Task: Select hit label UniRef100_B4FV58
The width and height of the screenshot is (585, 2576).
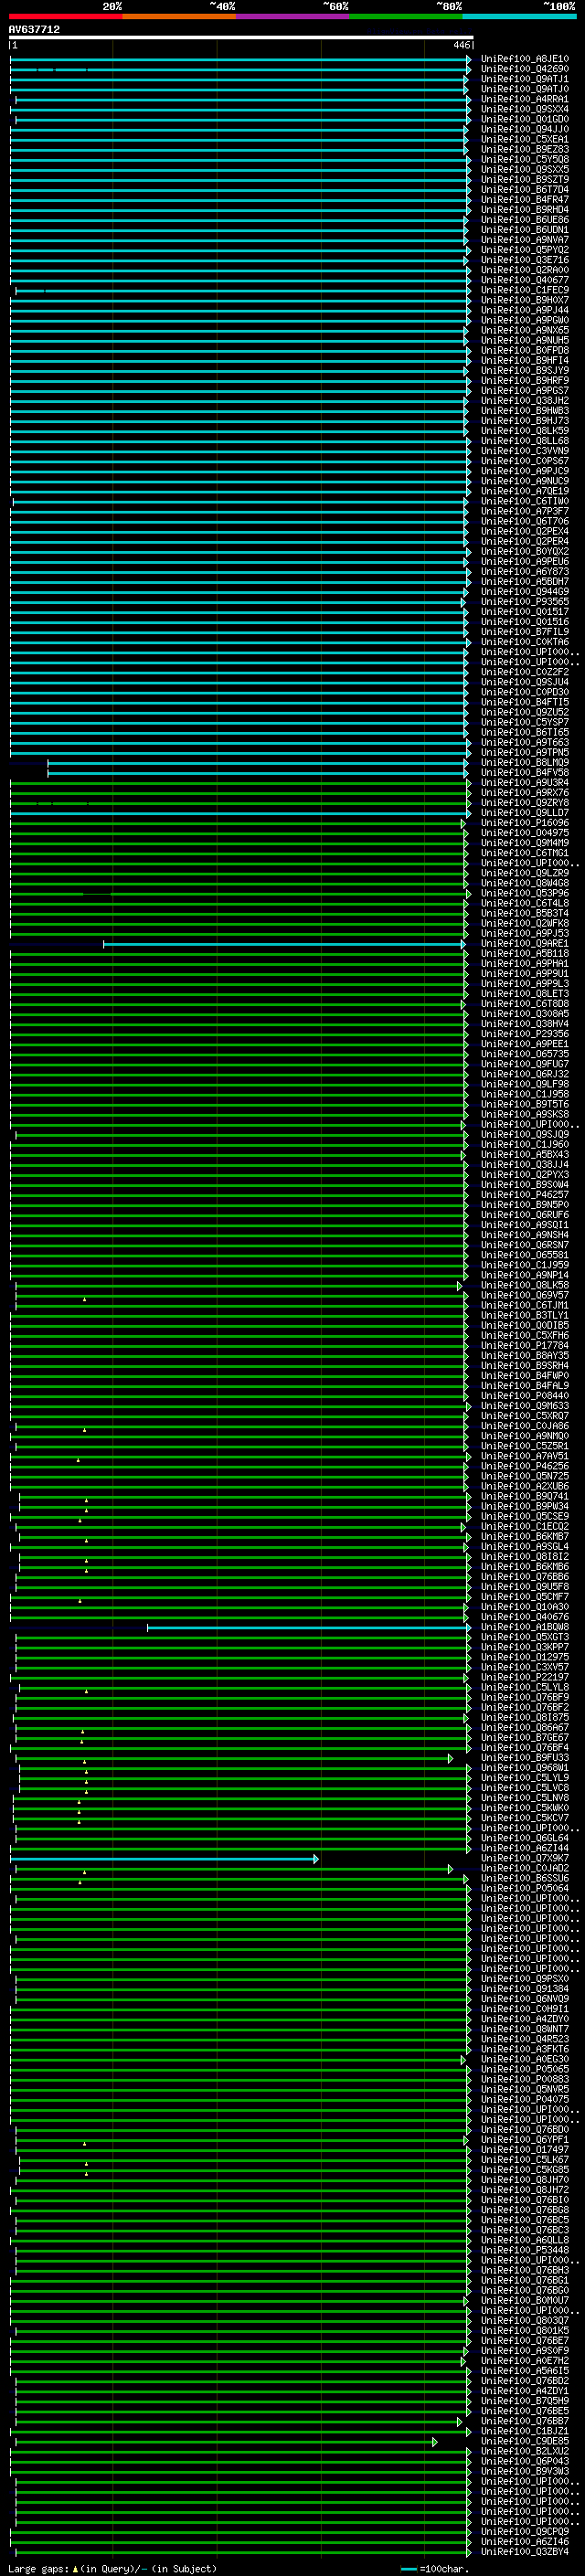Action: tap(524, 772)
